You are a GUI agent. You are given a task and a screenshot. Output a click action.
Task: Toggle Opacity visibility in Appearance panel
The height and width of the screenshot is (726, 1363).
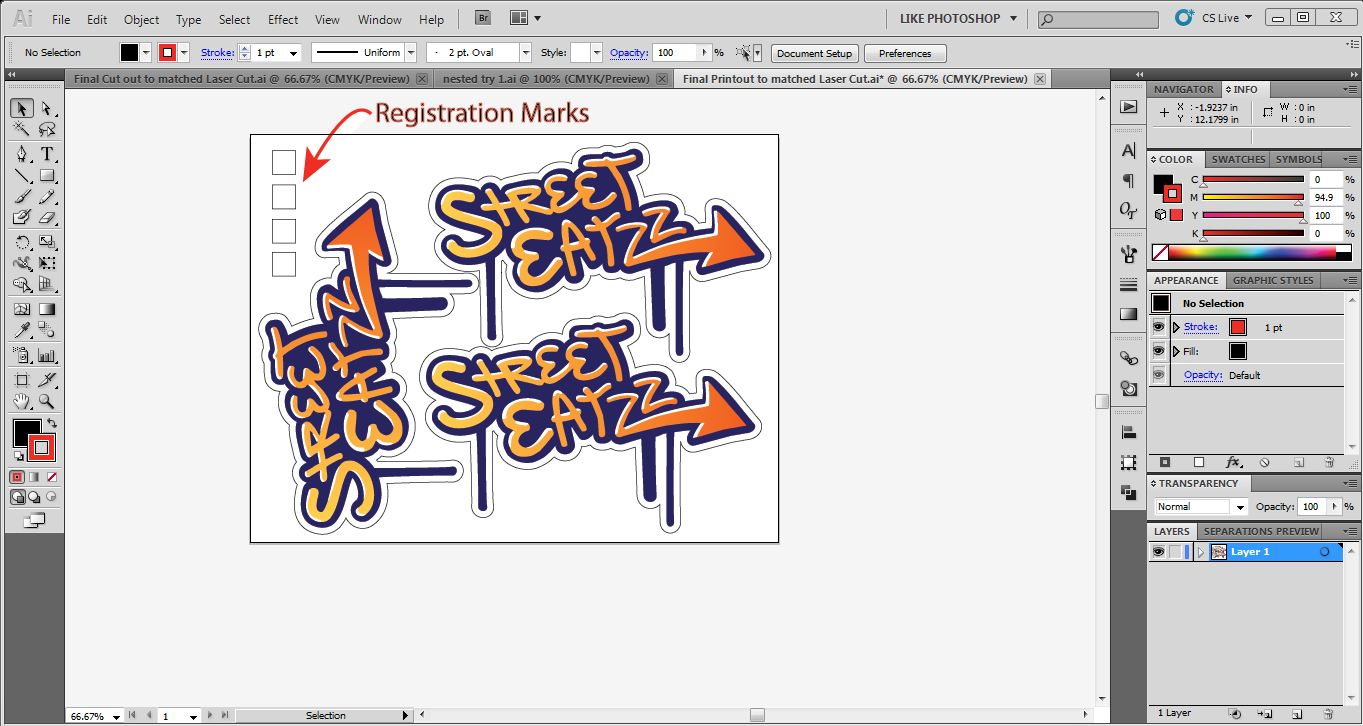(x=1159, y=375)
